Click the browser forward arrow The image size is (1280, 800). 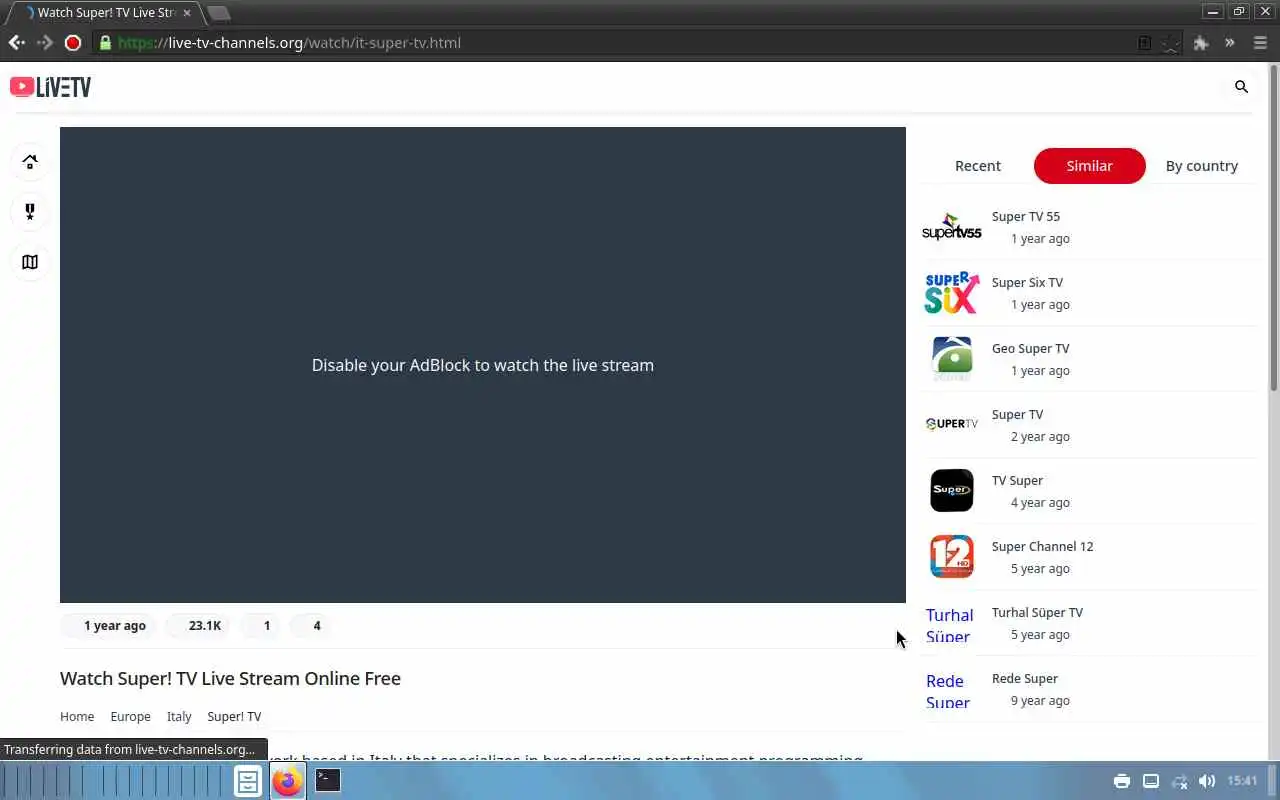pos(44,43)
